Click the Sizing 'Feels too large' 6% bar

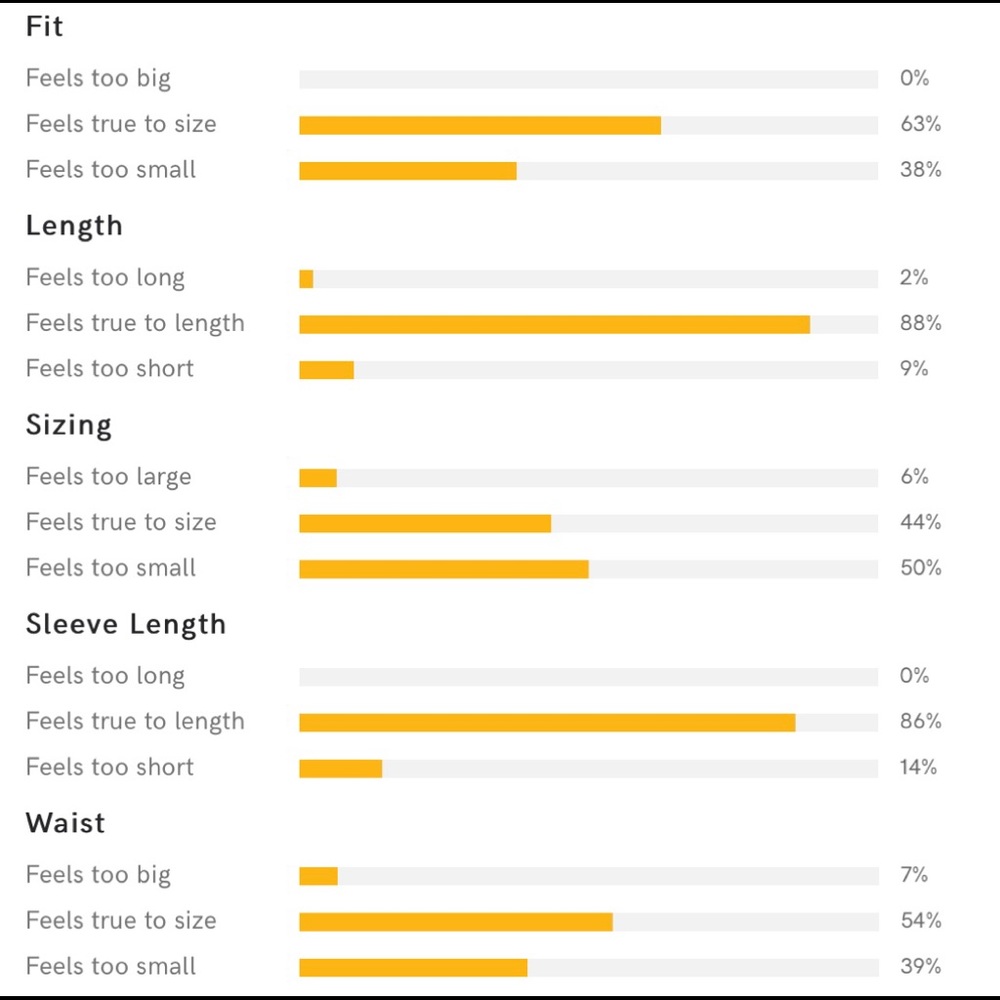(x=589, y=478)
